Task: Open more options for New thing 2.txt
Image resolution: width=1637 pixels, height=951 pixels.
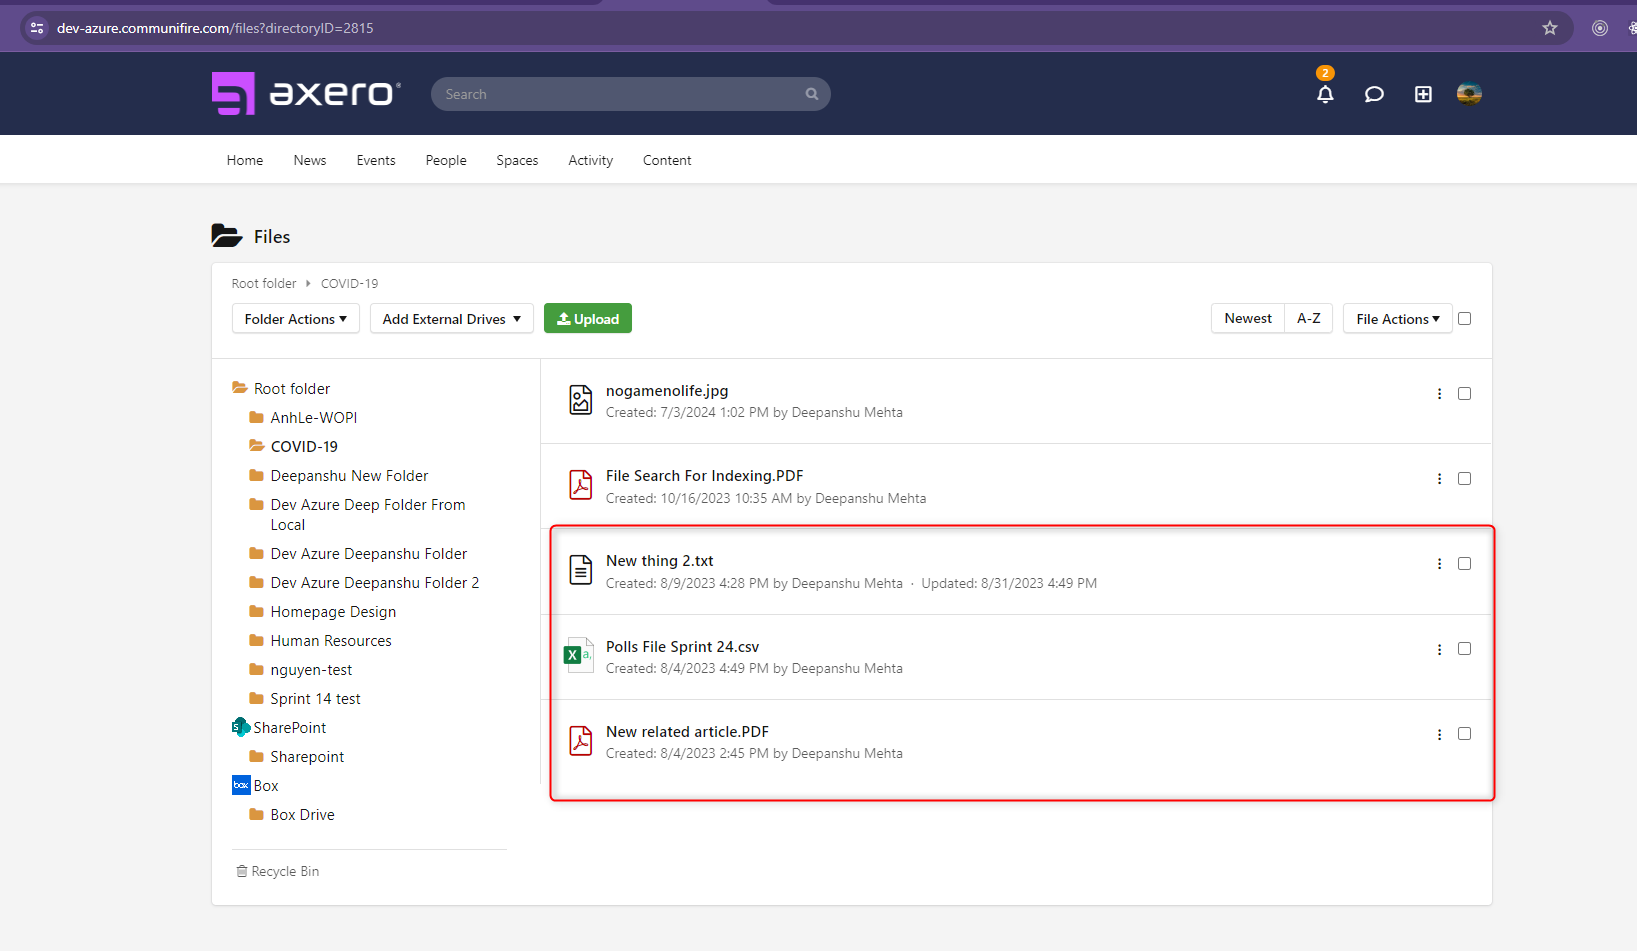Action: tap(1440, 564)
